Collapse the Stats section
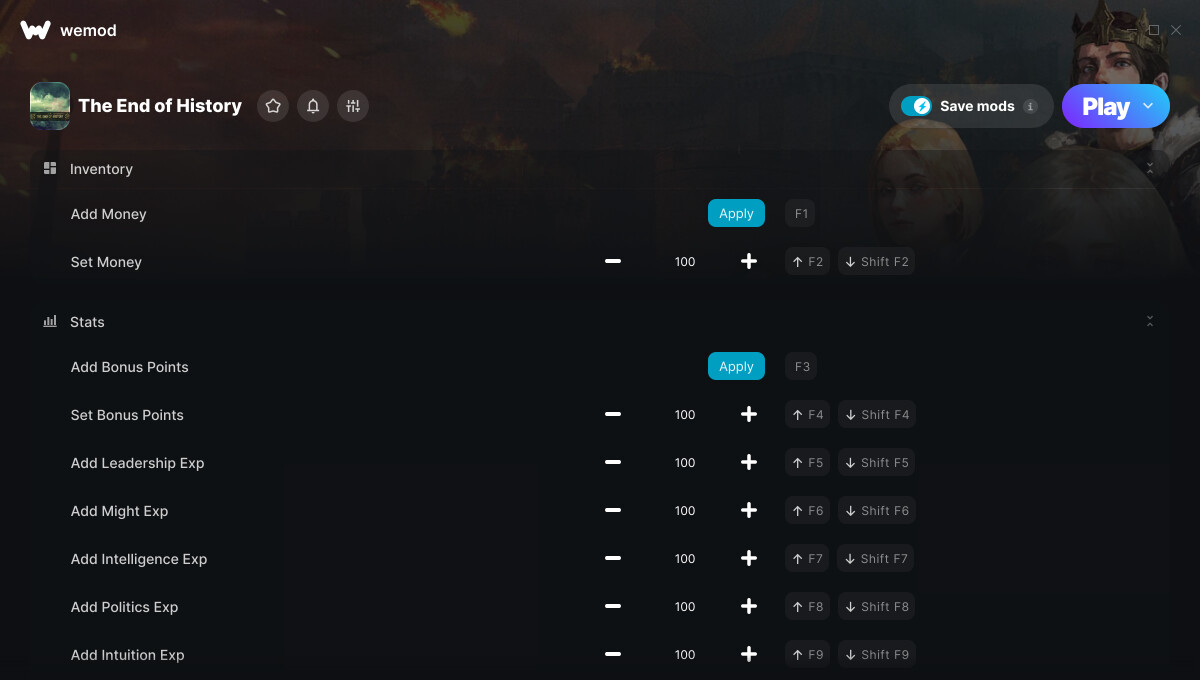1200x680 pixels. [1150, 322]
